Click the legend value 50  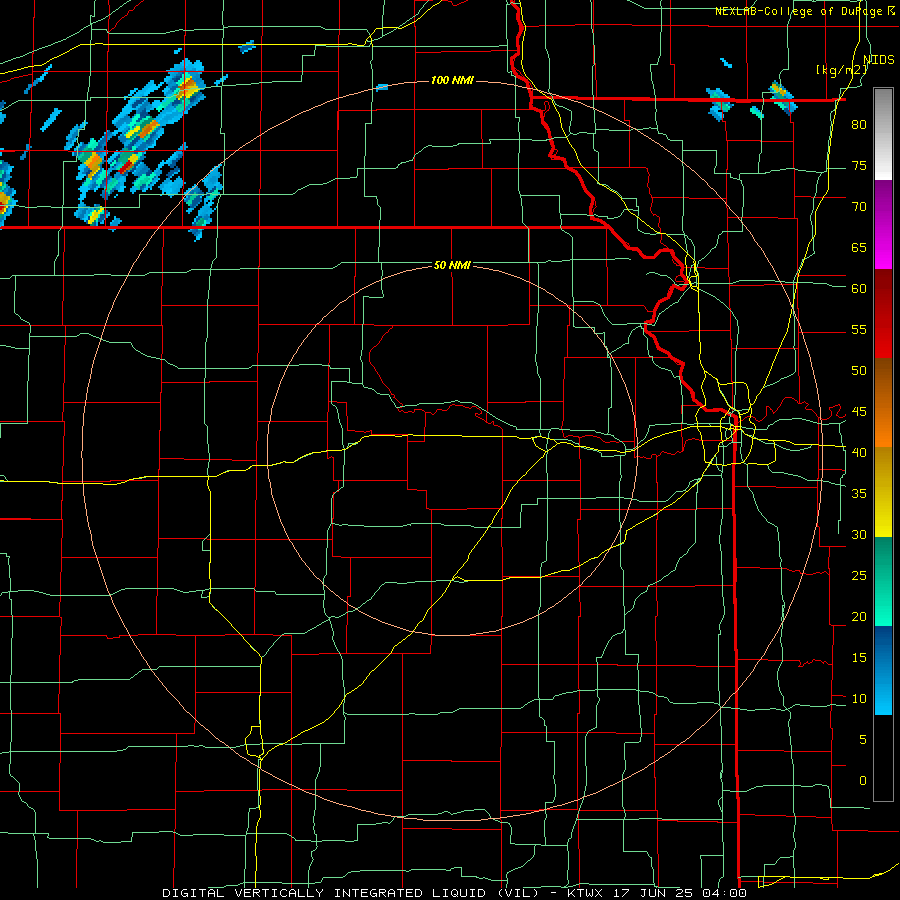point(859,371)
